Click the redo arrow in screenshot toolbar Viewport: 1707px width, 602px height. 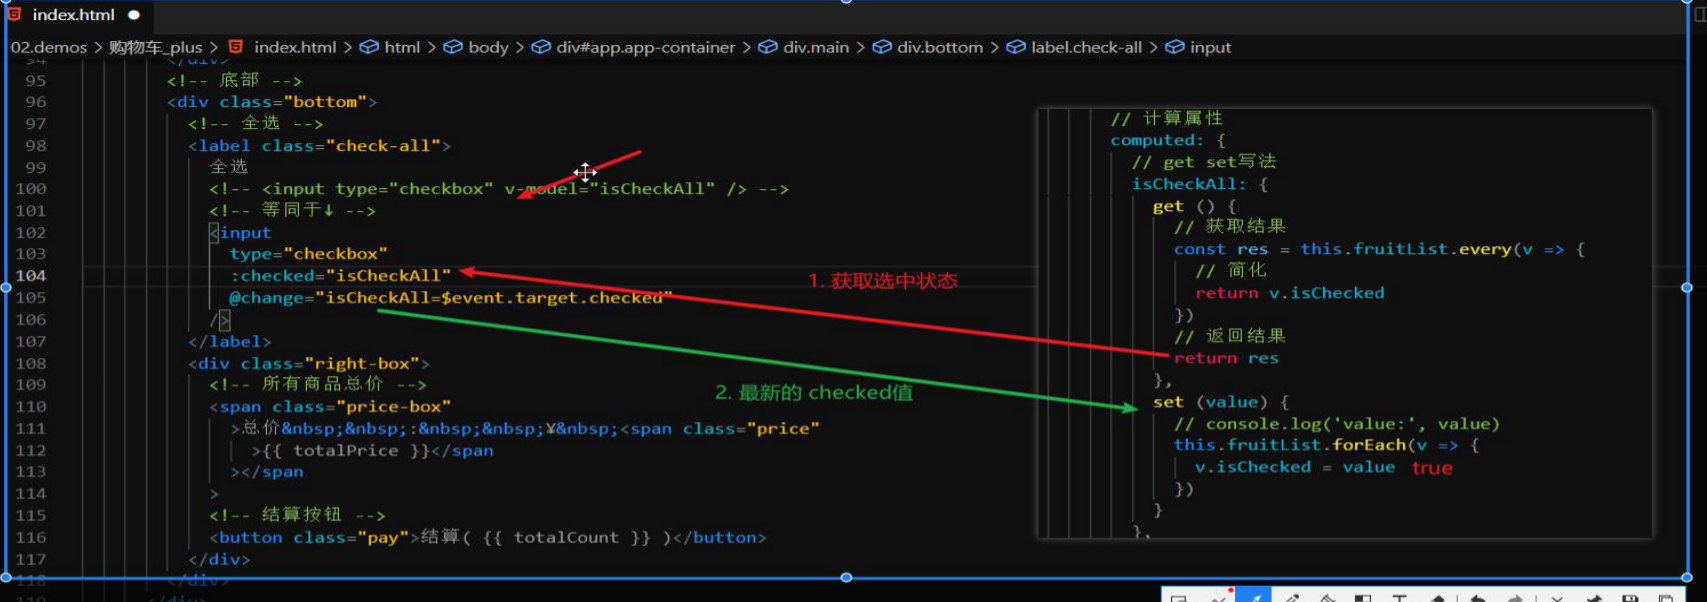pyautogui.click(x=1516, y=597)
